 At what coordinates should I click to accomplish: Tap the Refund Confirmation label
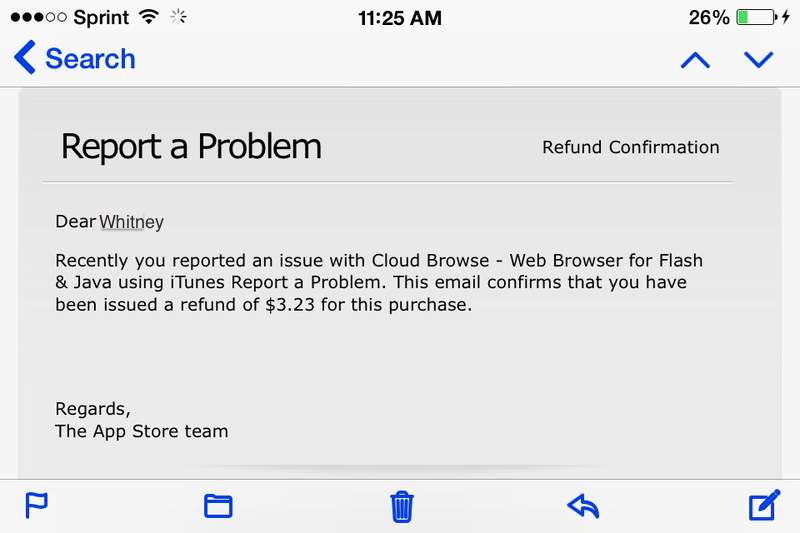tap(630, 147)
